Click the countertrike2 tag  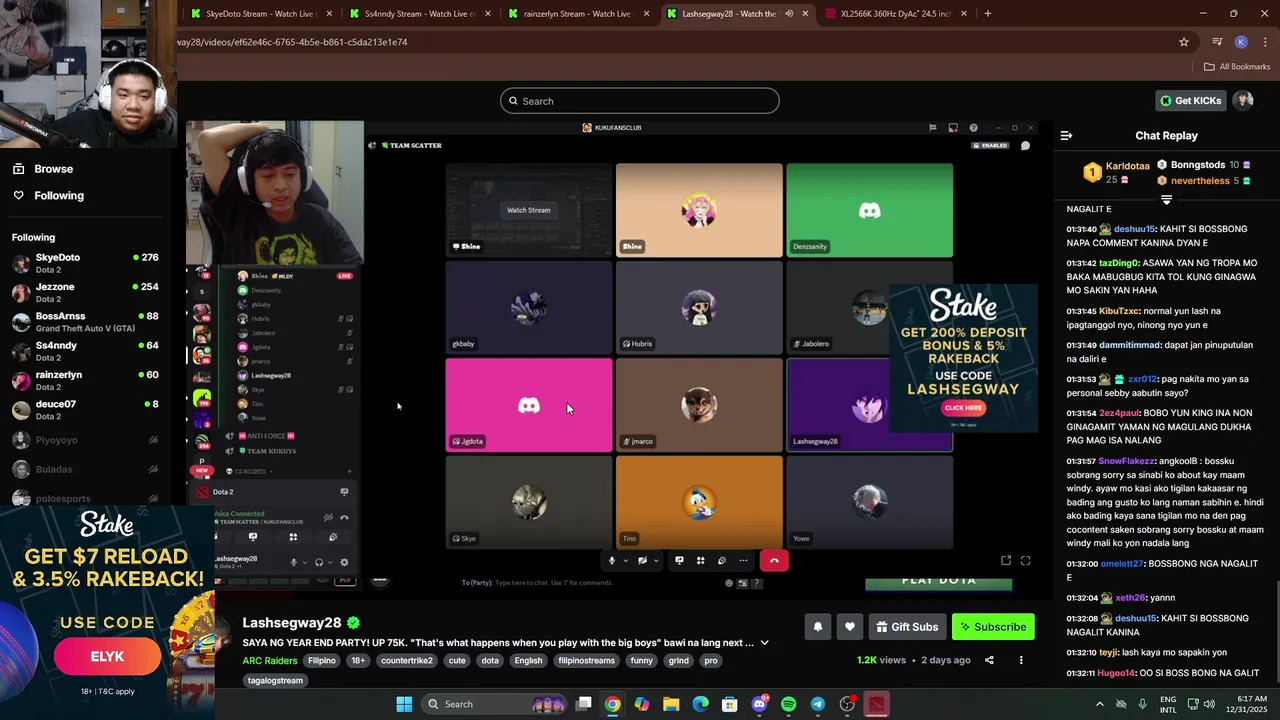point(406,661)
